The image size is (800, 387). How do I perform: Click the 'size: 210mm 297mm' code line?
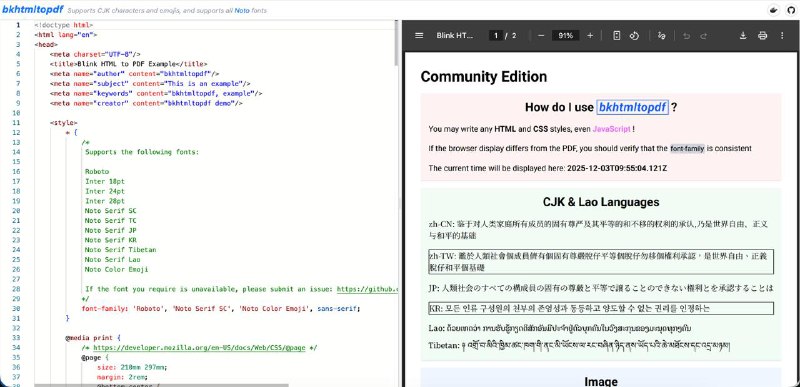click(x=132, y=368)
